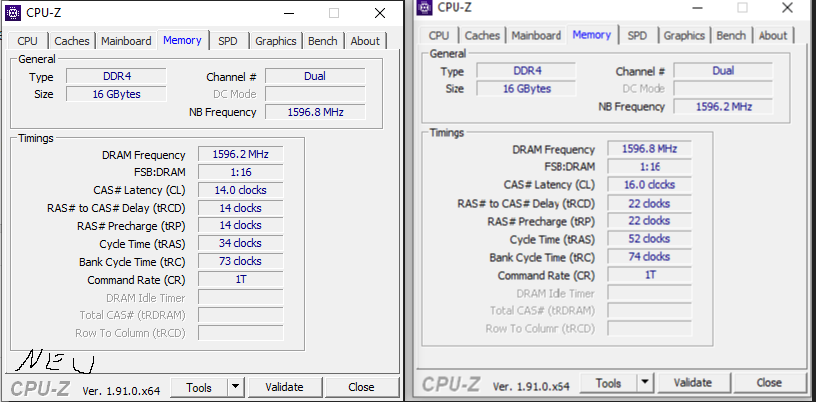The image size is (816, 402).
Task: Click the CPU-Z app icon in right window title bar
Action: pyautogui.click(x=425, y=7)
